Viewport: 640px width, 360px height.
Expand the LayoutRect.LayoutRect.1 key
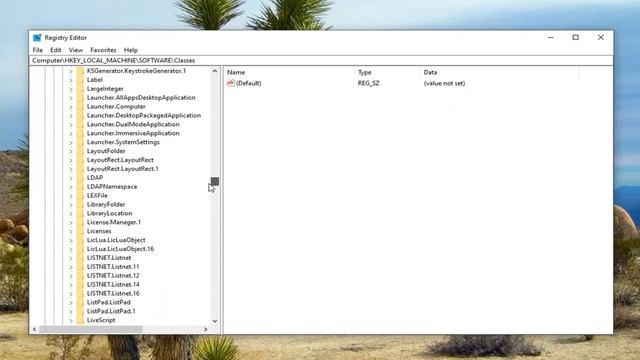point(71,169)
